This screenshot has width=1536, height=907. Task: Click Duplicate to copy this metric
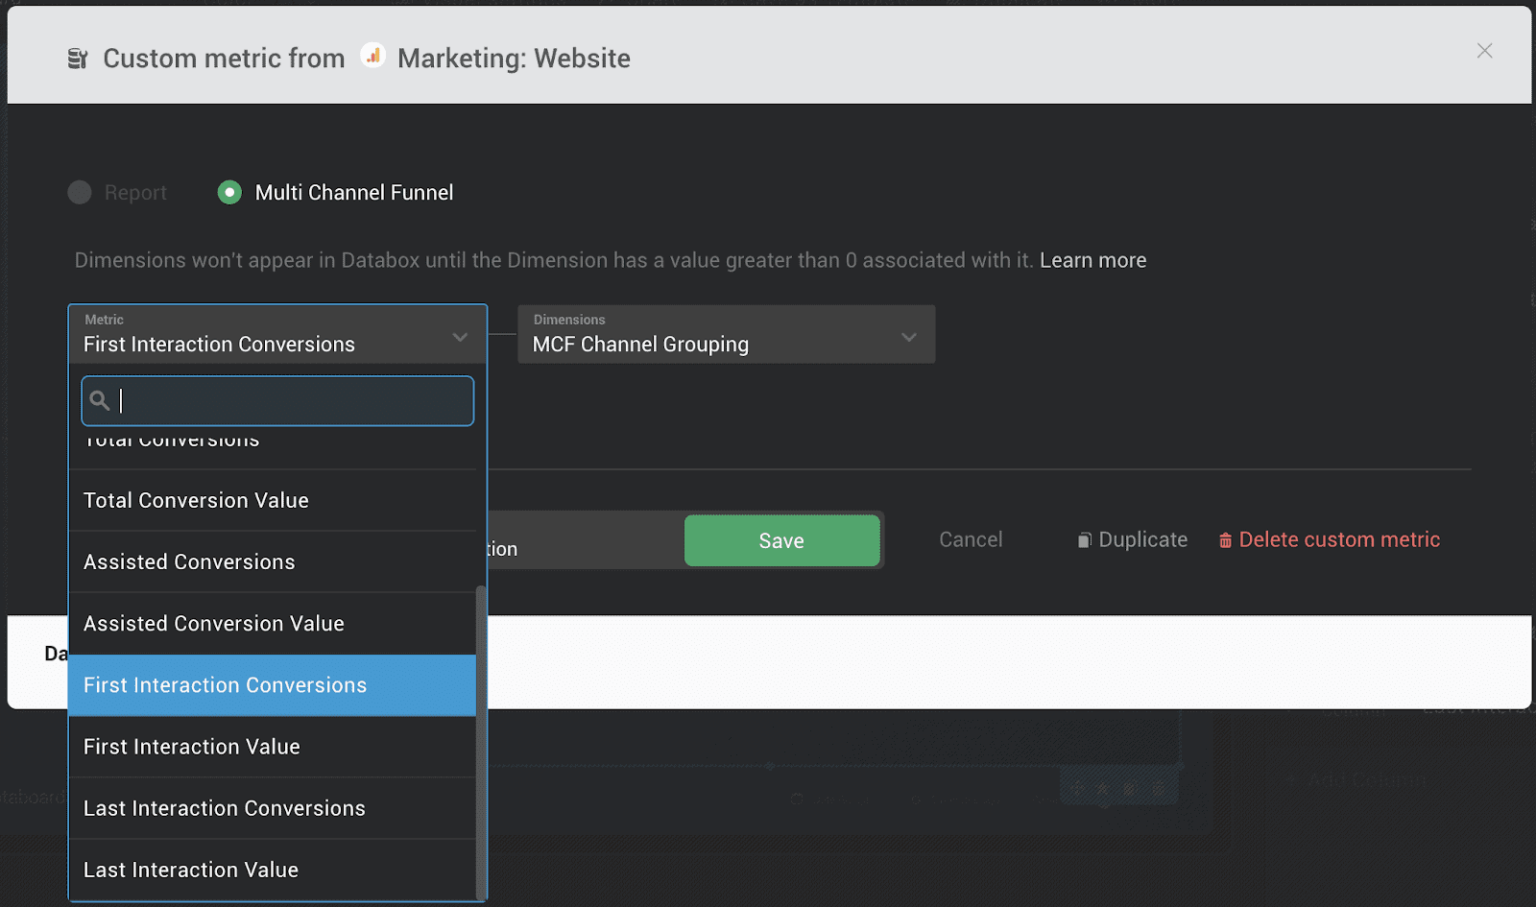[x=1143, y=539]
